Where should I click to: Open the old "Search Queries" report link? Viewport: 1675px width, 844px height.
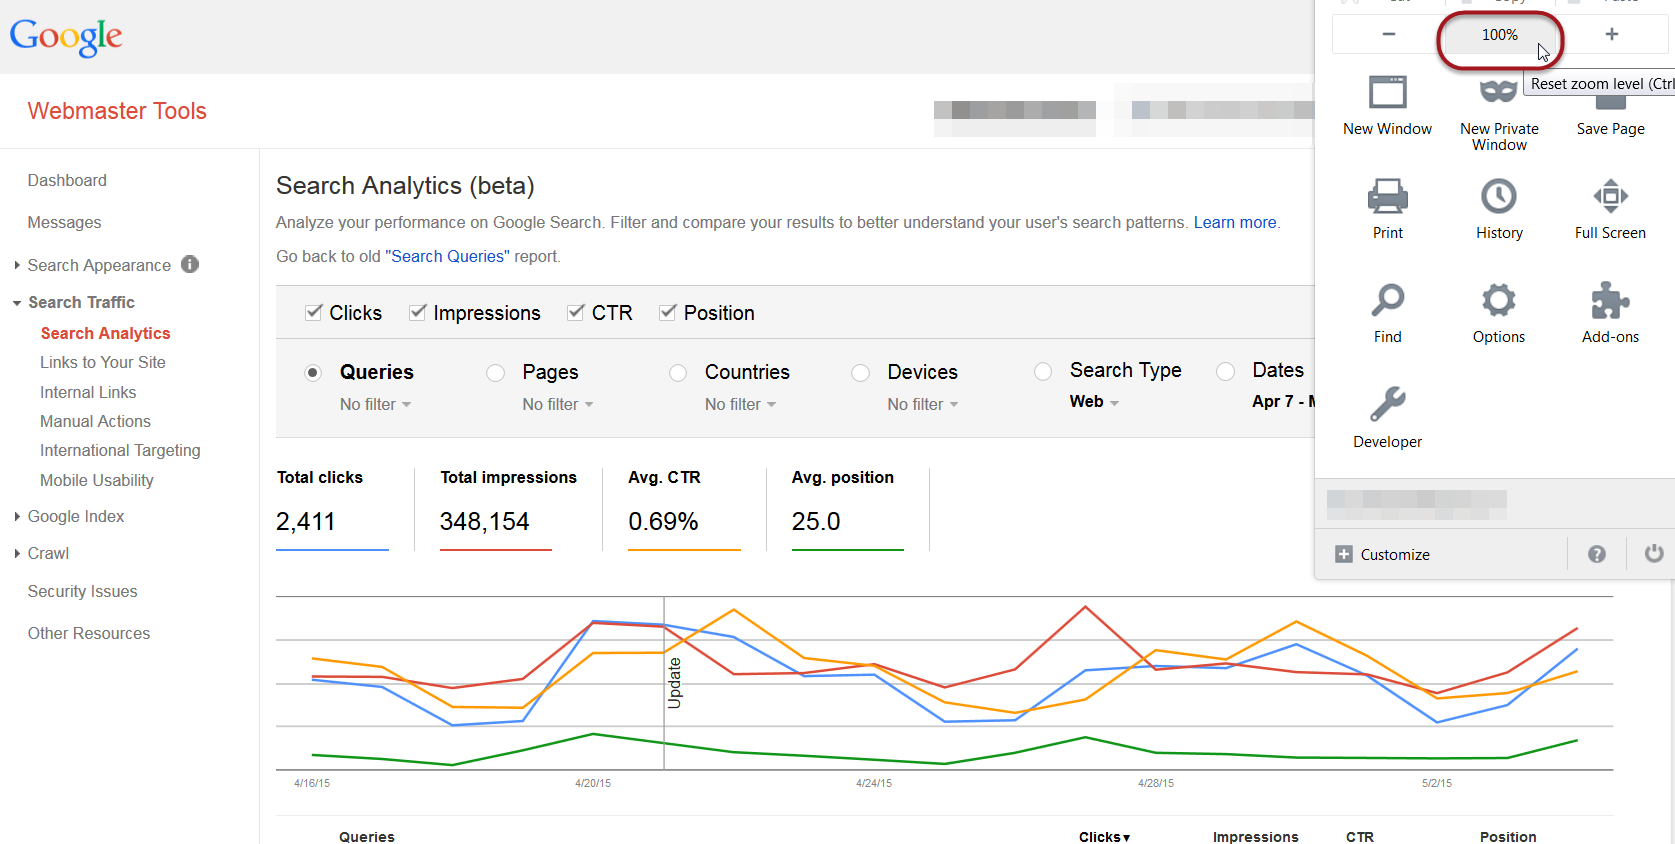pos(447,257)
